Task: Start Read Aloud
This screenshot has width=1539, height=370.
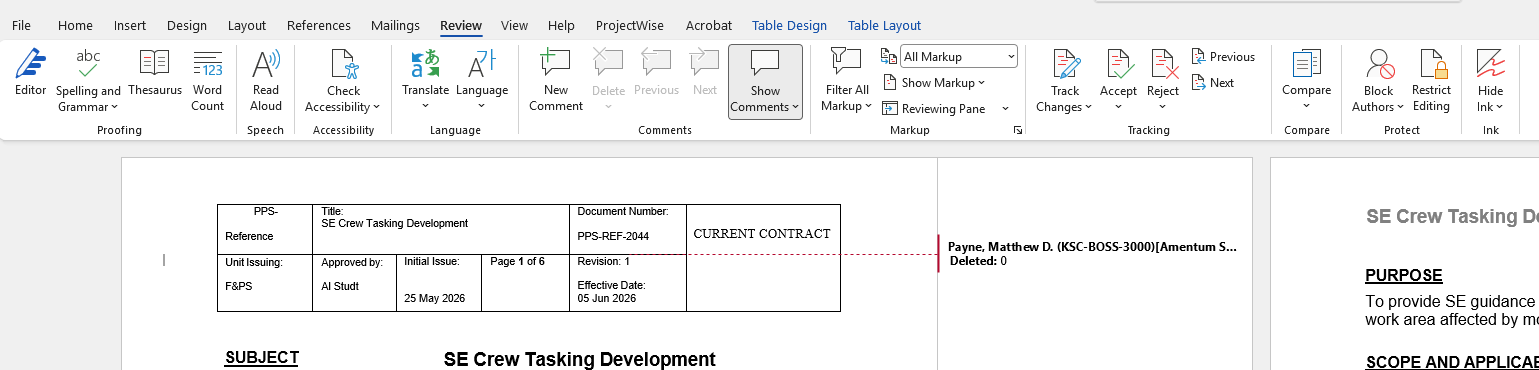Action: 266,80
